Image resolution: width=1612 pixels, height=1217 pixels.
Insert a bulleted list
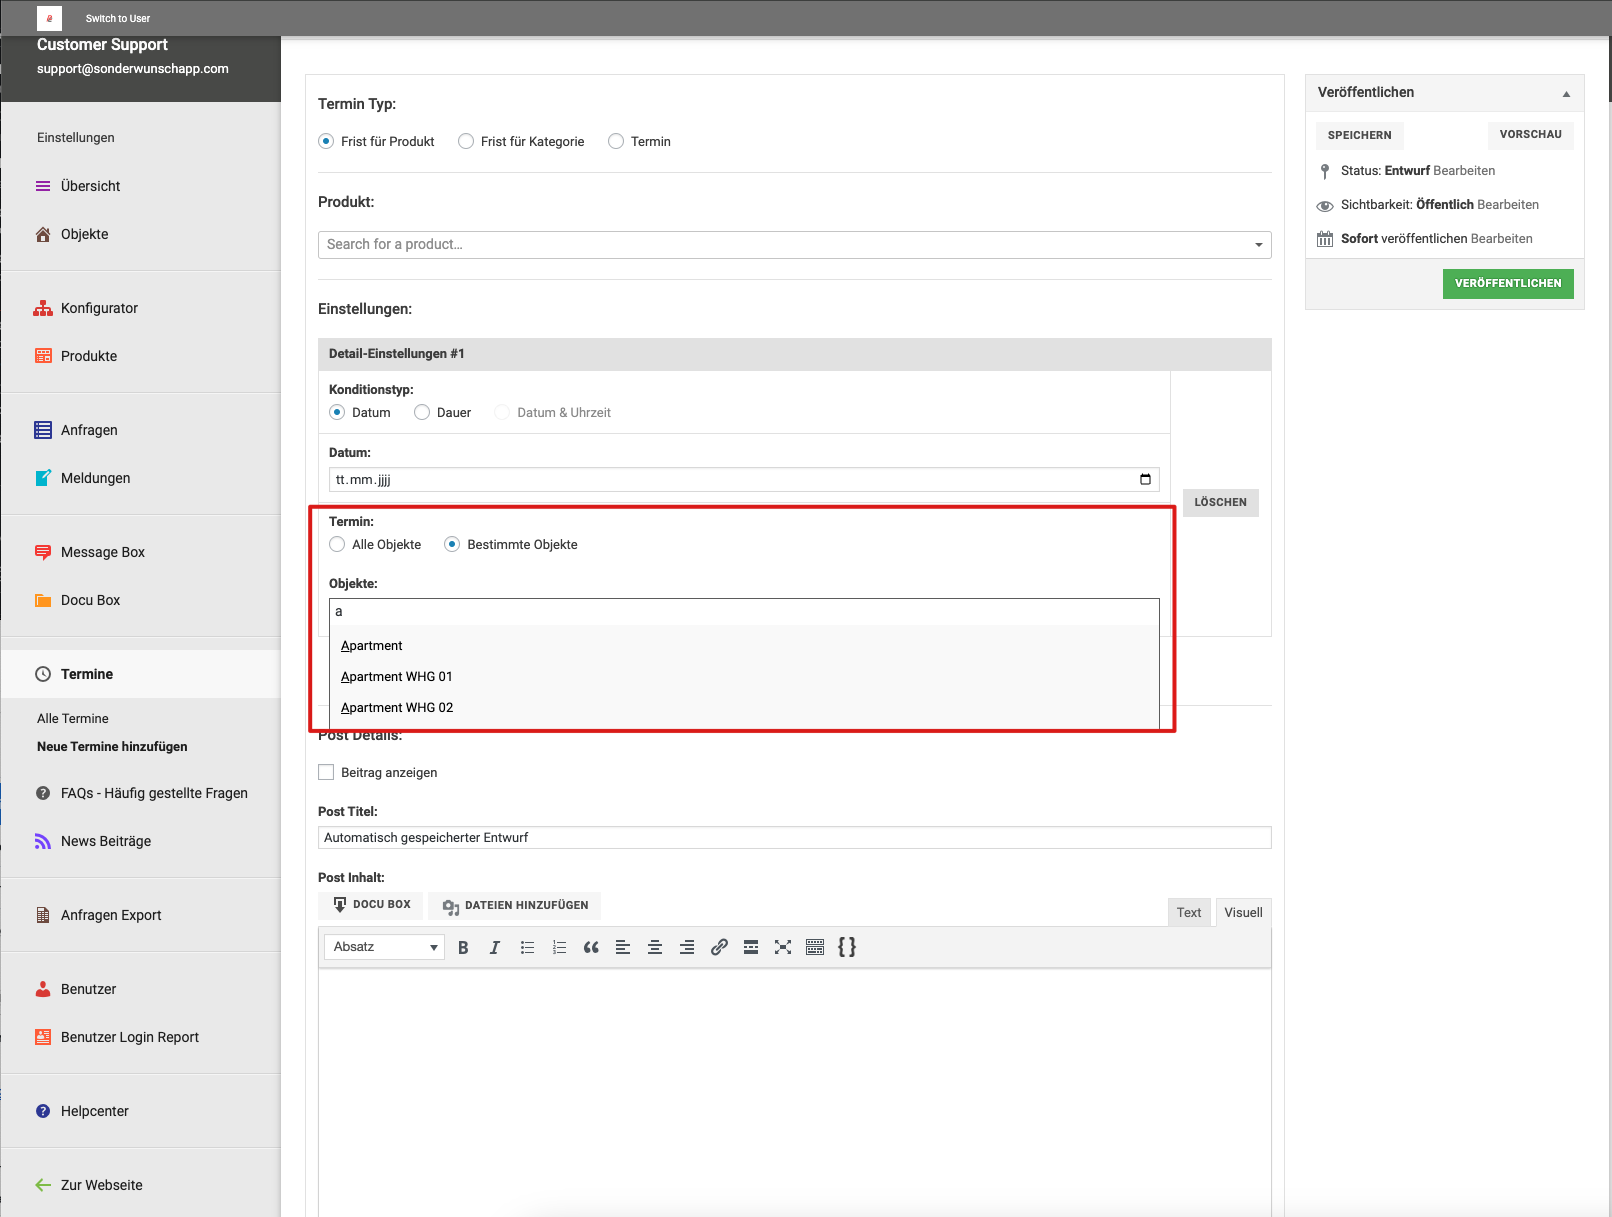tap(527, 947)
